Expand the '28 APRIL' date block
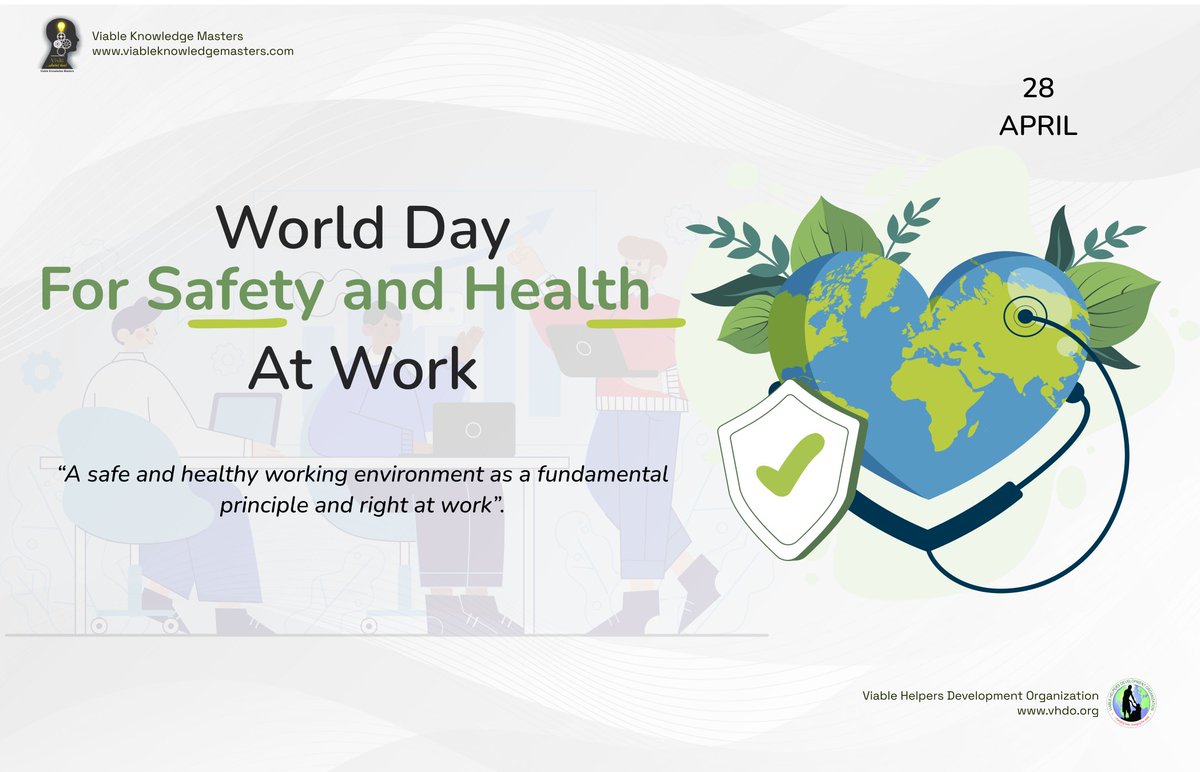This screenshot has height=772, width=1200. pos(1038,107)
